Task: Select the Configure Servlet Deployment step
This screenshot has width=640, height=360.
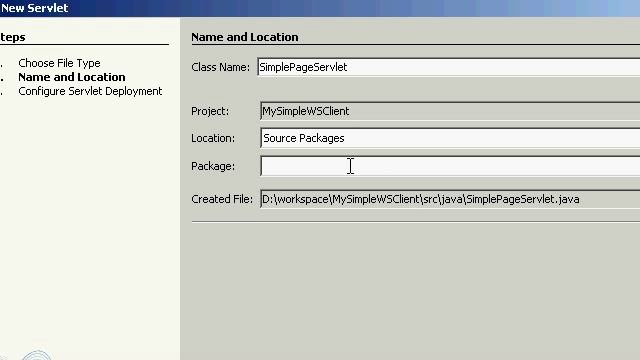Action: coord(90,91)
